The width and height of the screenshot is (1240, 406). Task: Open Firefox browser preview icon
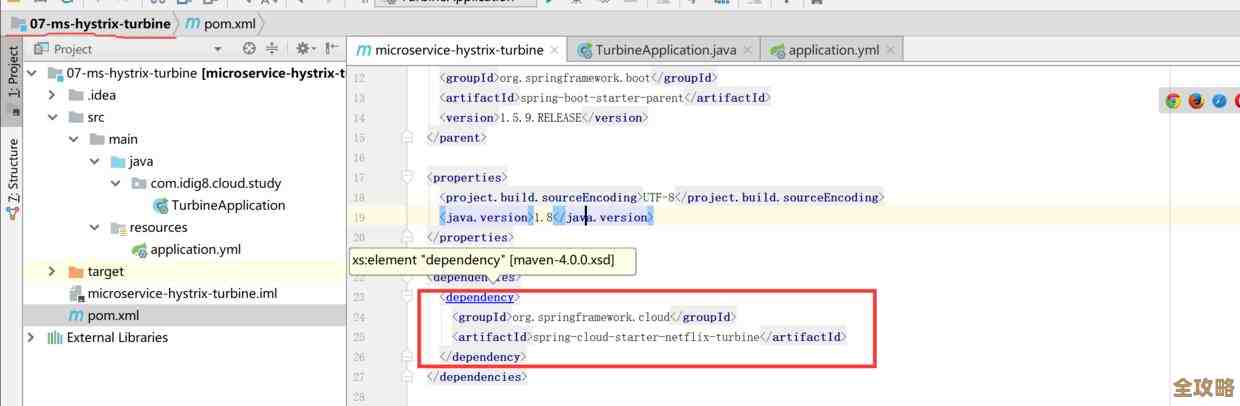tap(1196, 101)
